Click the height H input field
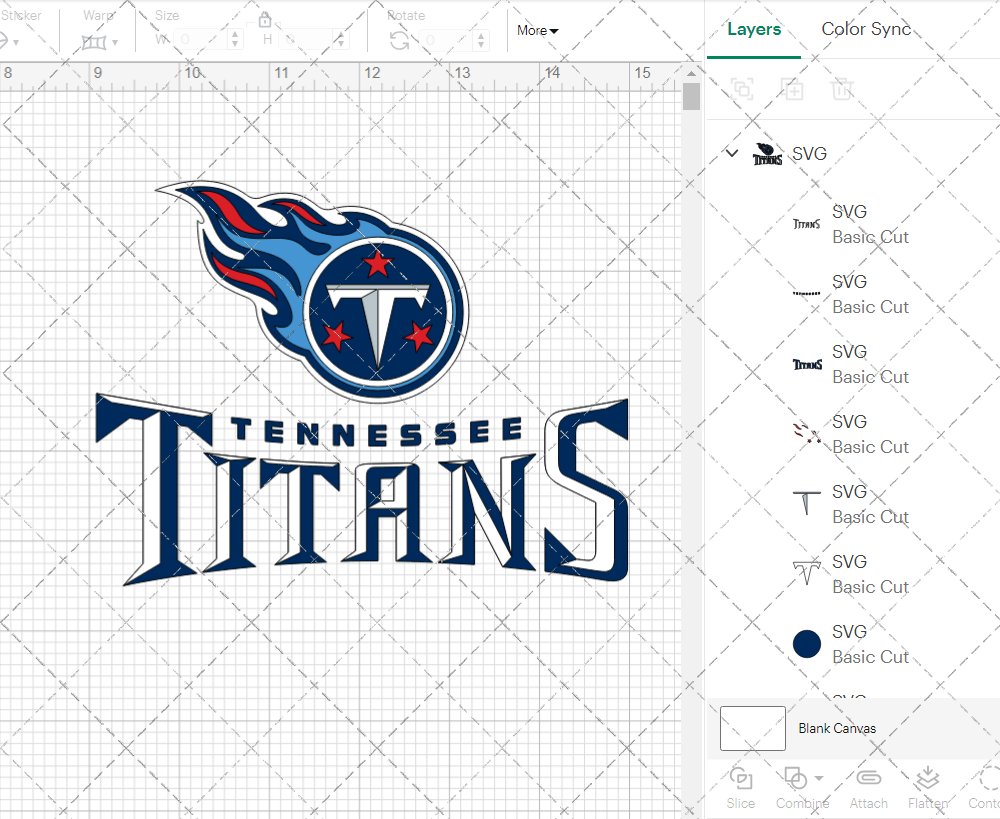Viewport: 1000px width, 819px height. [305, 40]
